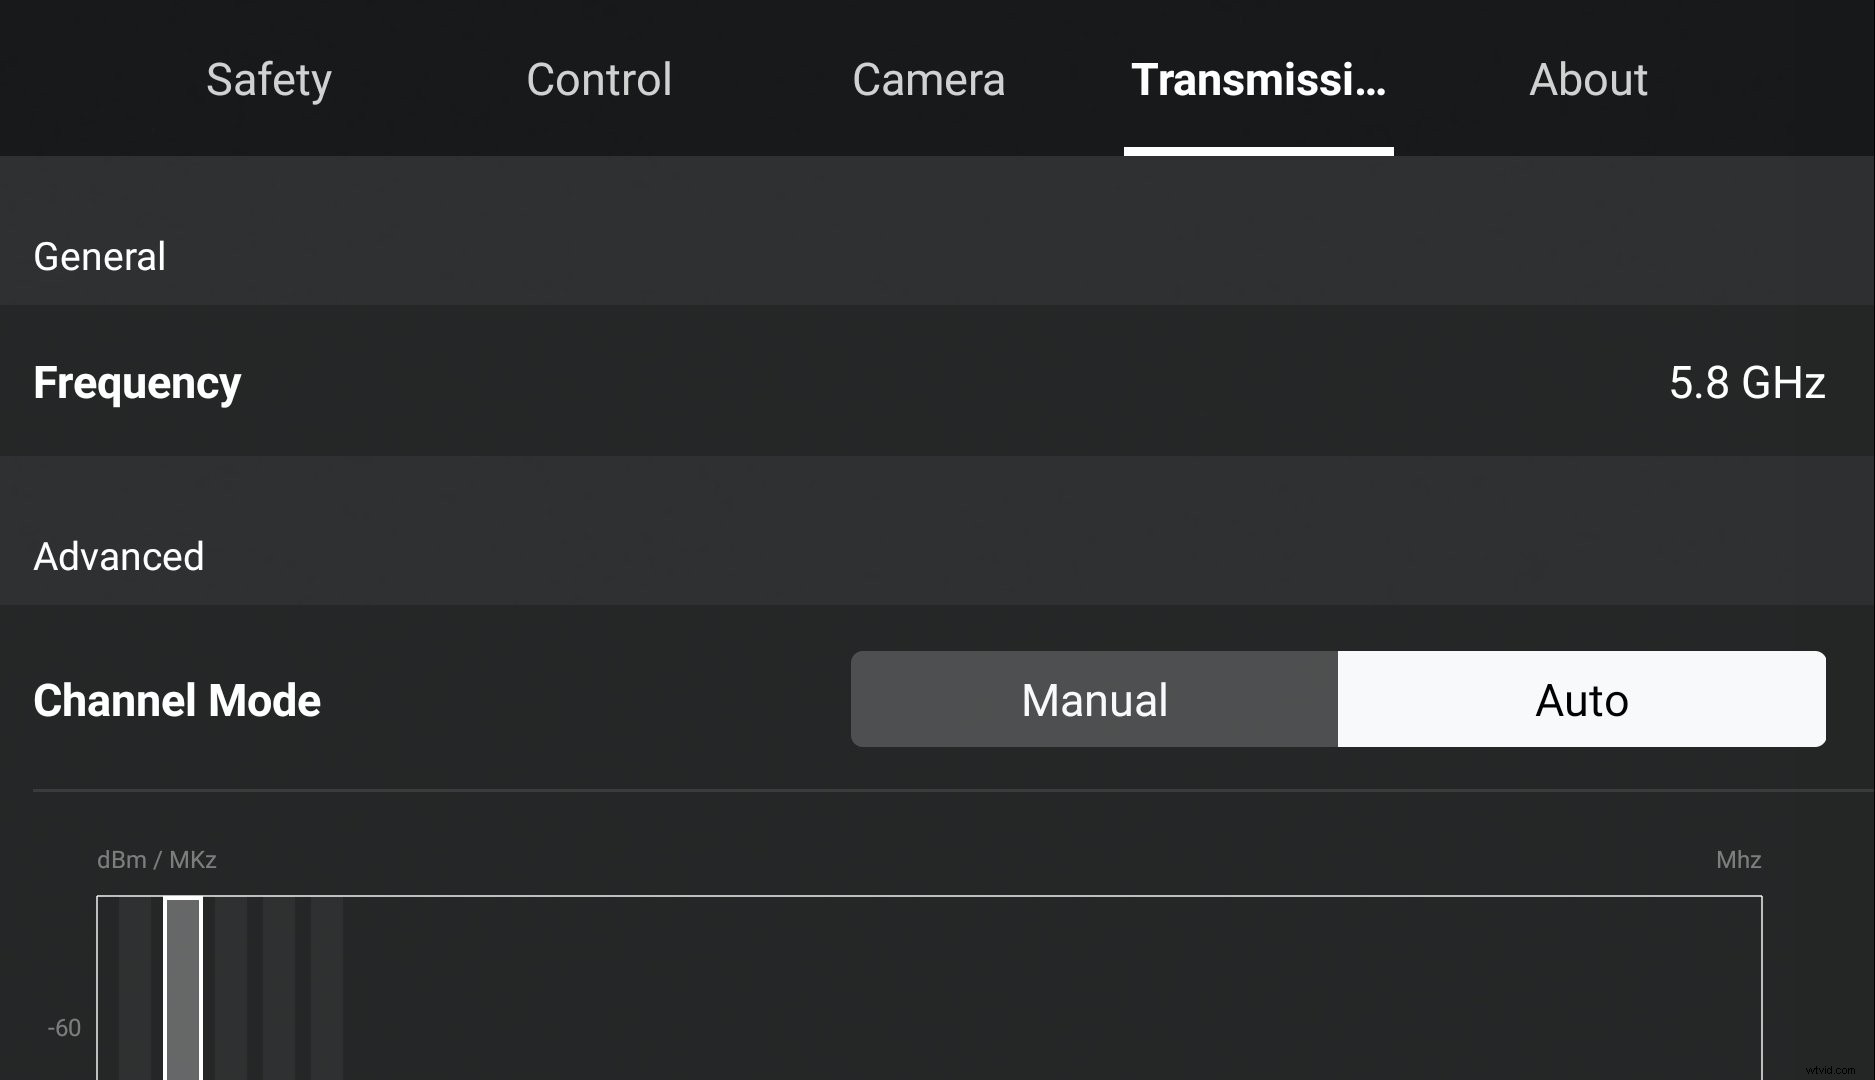This screenshot has height=1080, width=1875.
Task: Toggle the Channel Mode selector
Action: [1337, 699]
